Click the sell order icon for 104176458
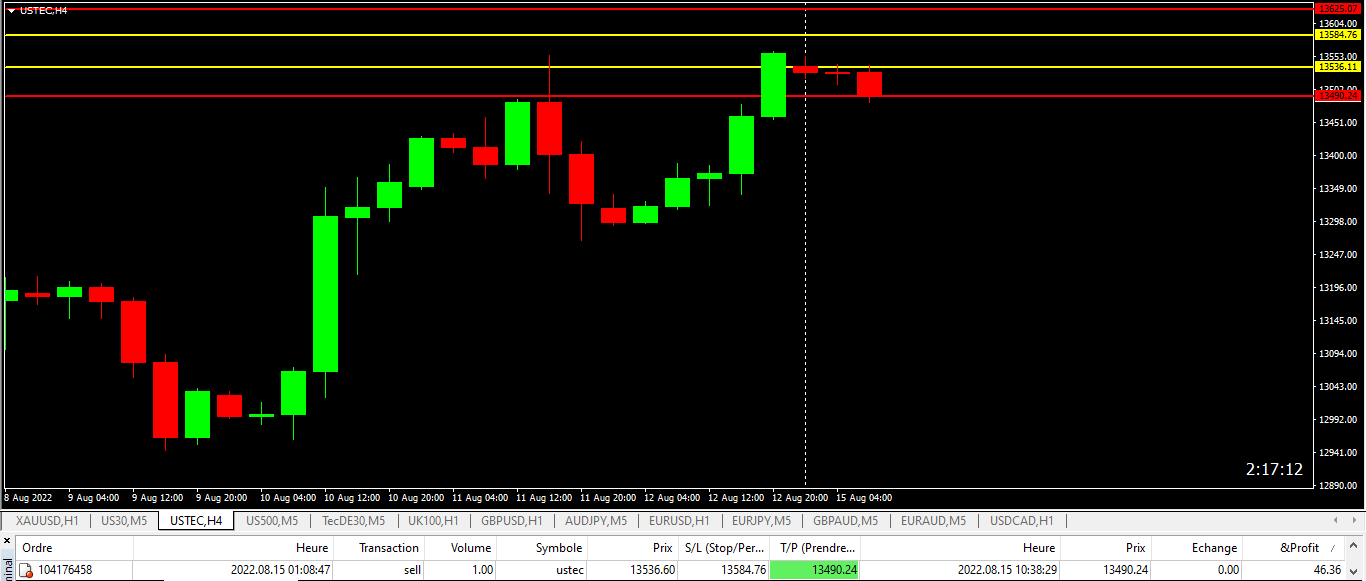Viewport: 1366px width, 581px height. [x=27, y=570]
